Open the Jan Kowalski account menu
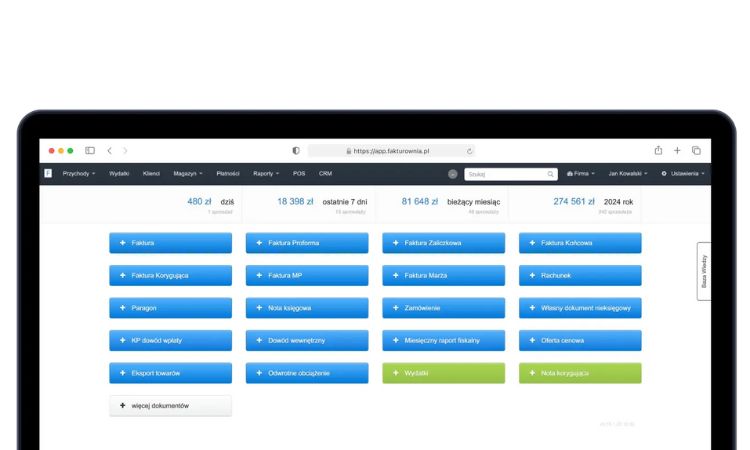 tap(629, 174)
